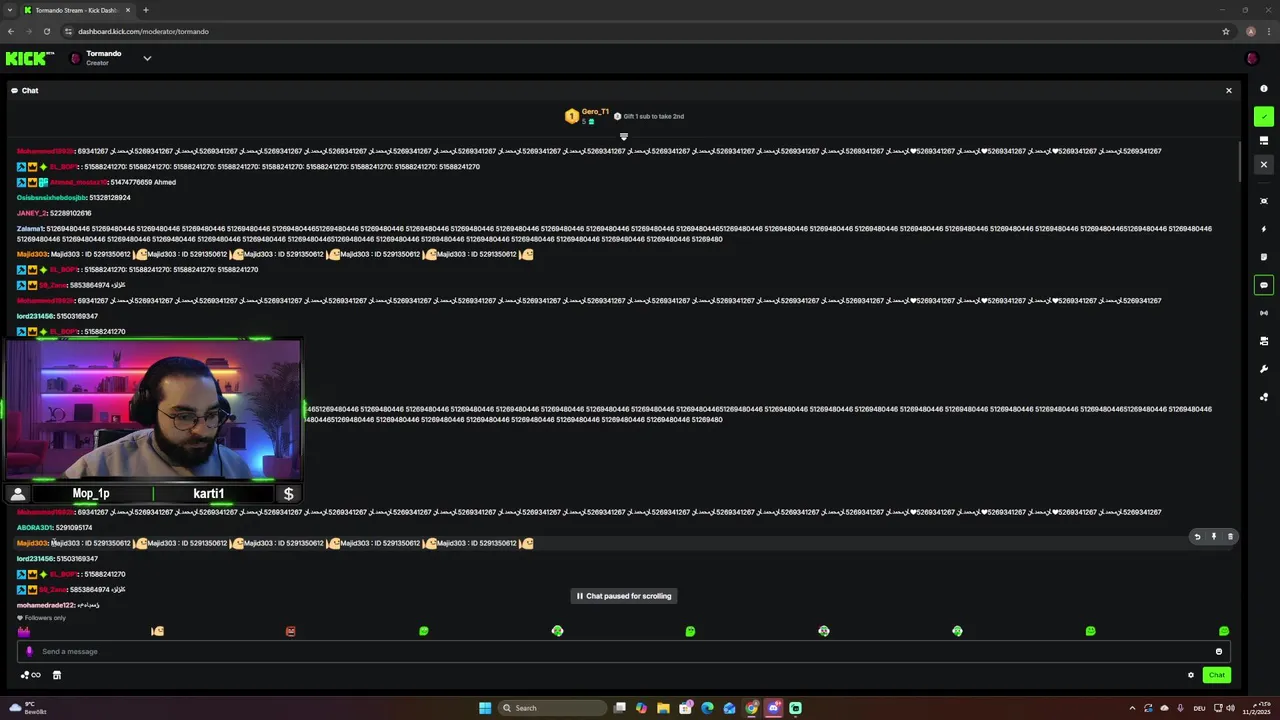Click the dollar sign icon on webcam overlay
The width and height of the screenshot is (1280, 720).
point(289,494)
